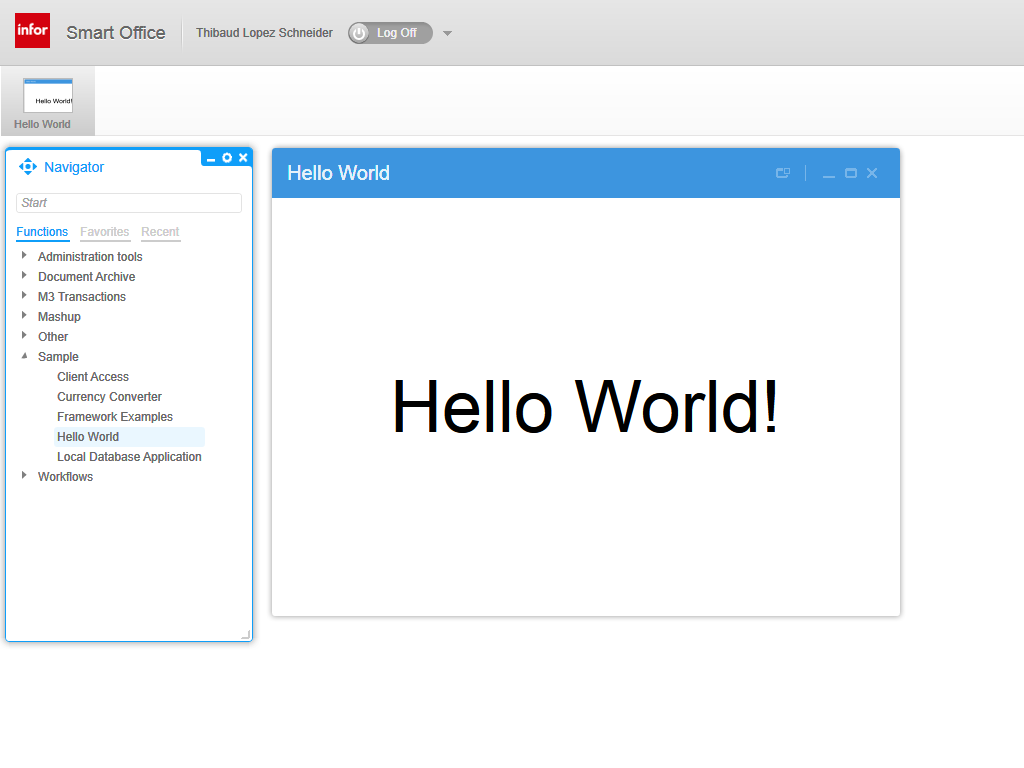Minimize the Navigator widget
The image size is (1024, 768).
(x=211, y=159)
